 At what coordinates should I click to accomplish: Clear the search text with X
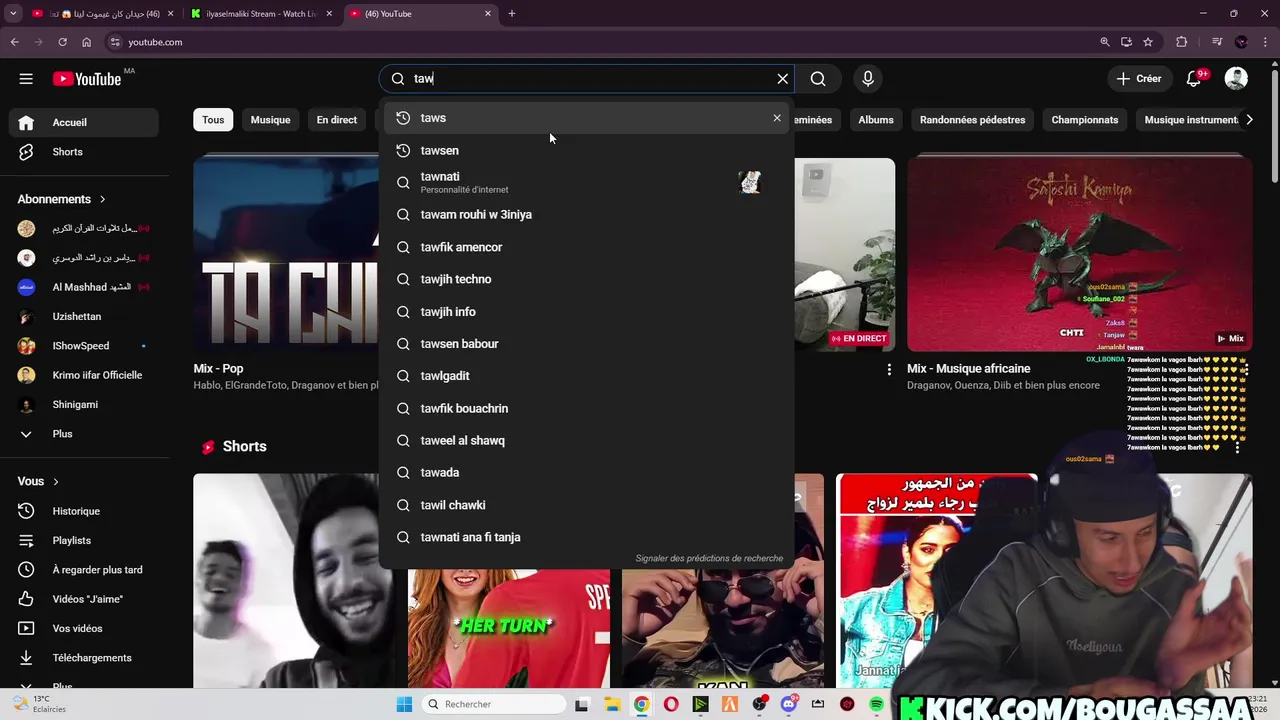pos(783,79)
